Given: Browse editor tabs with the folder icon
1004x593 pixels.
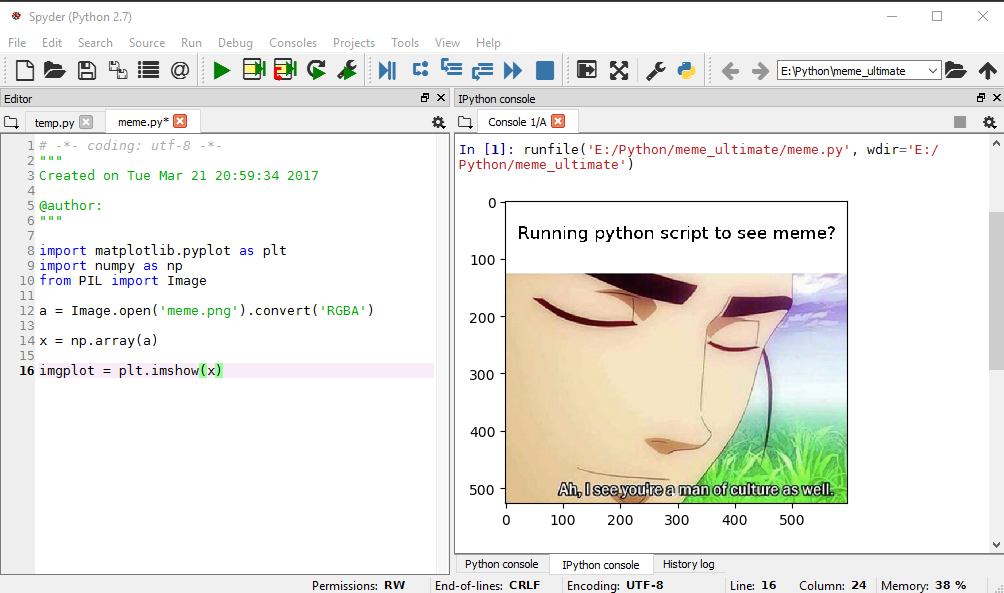Looking at the screenshot, I should 11,122.
